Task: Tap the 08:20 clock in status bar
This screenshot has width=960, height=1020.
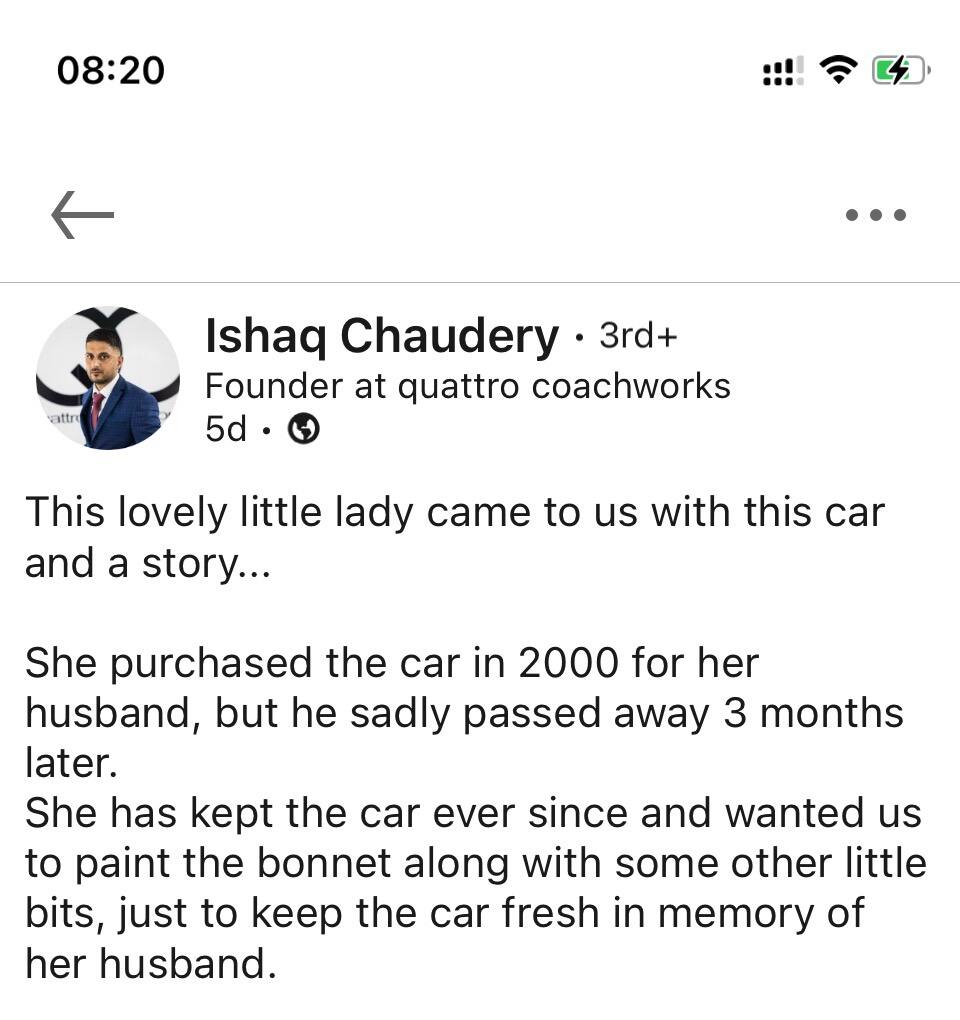Action: [x=111, y=70]
